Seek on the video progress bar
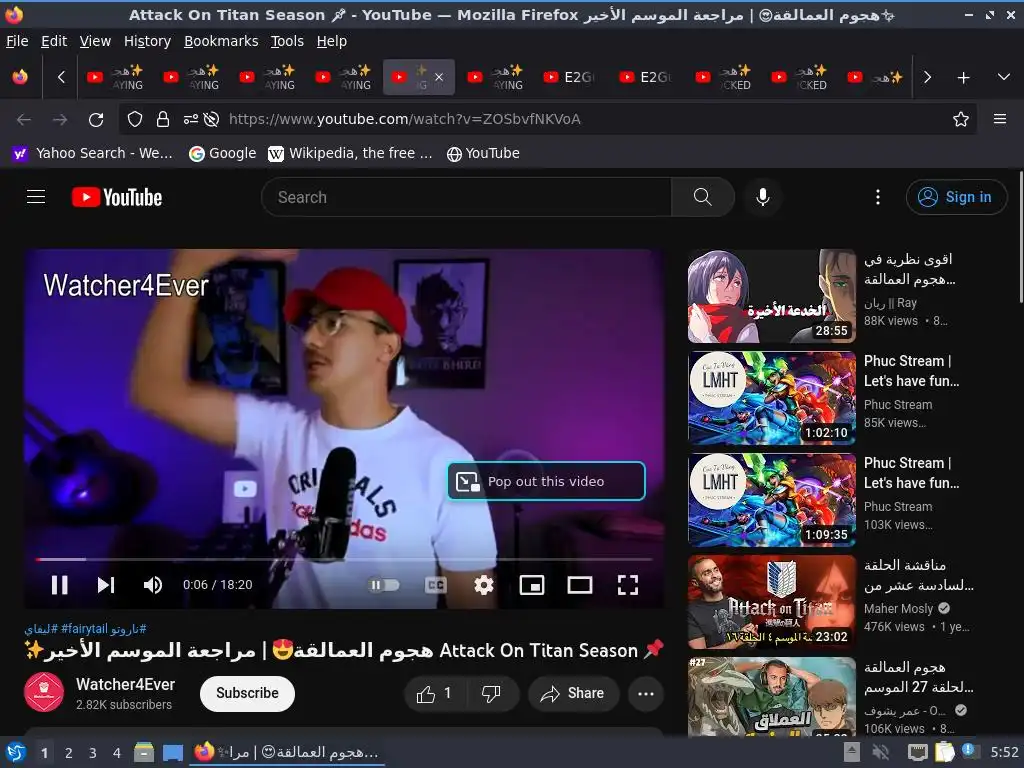 point(344,559)
